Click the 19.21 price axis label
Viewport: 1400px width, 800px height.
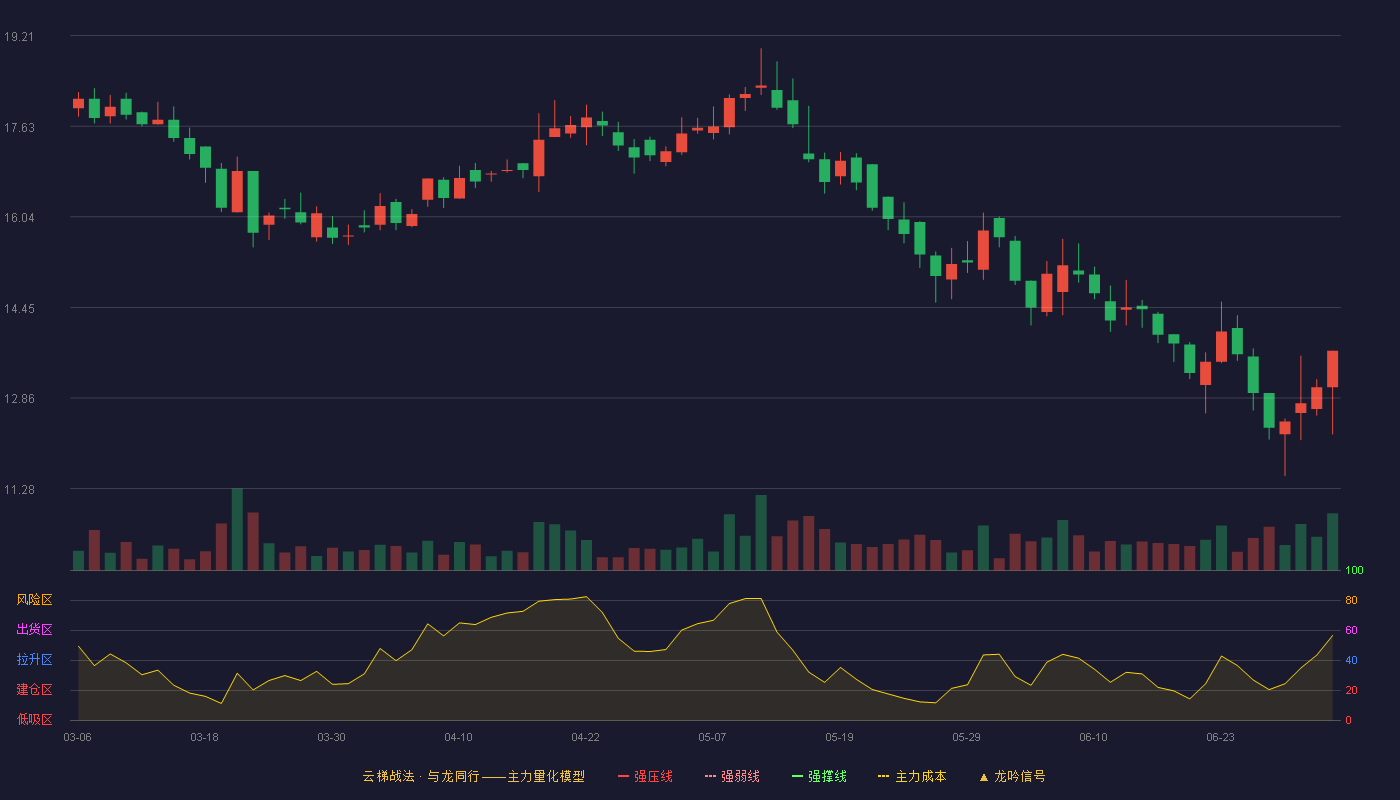coord(18,37)
